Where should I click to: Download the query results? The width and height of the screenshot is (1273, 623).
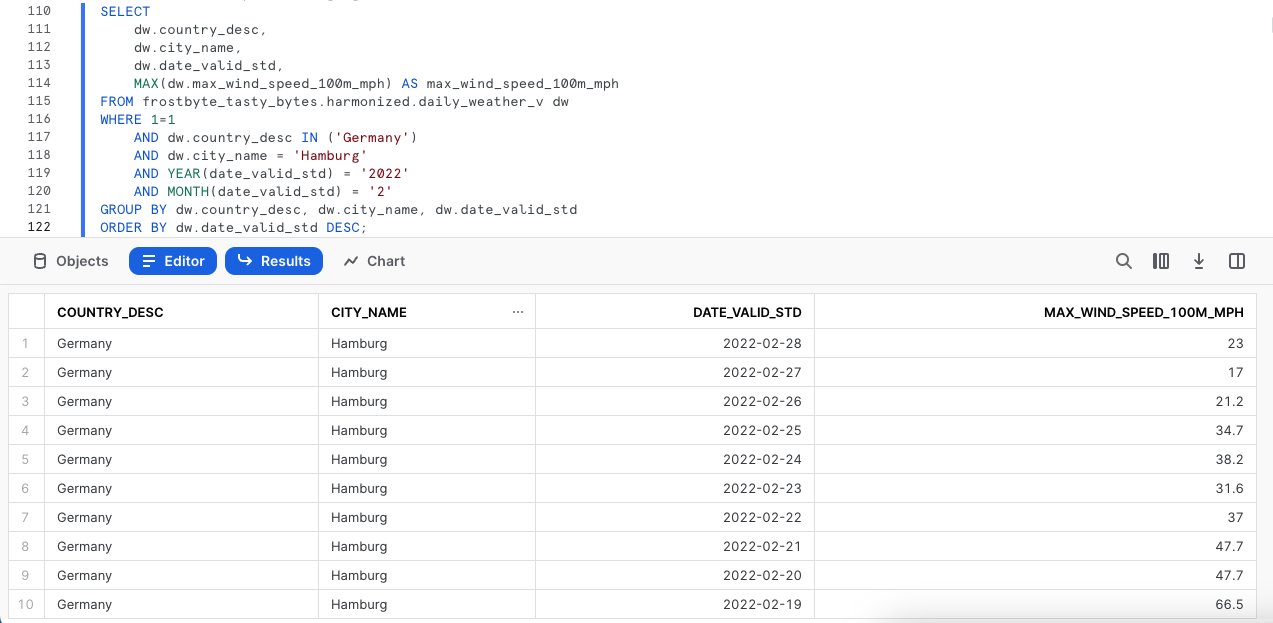tap(1199, 261)
